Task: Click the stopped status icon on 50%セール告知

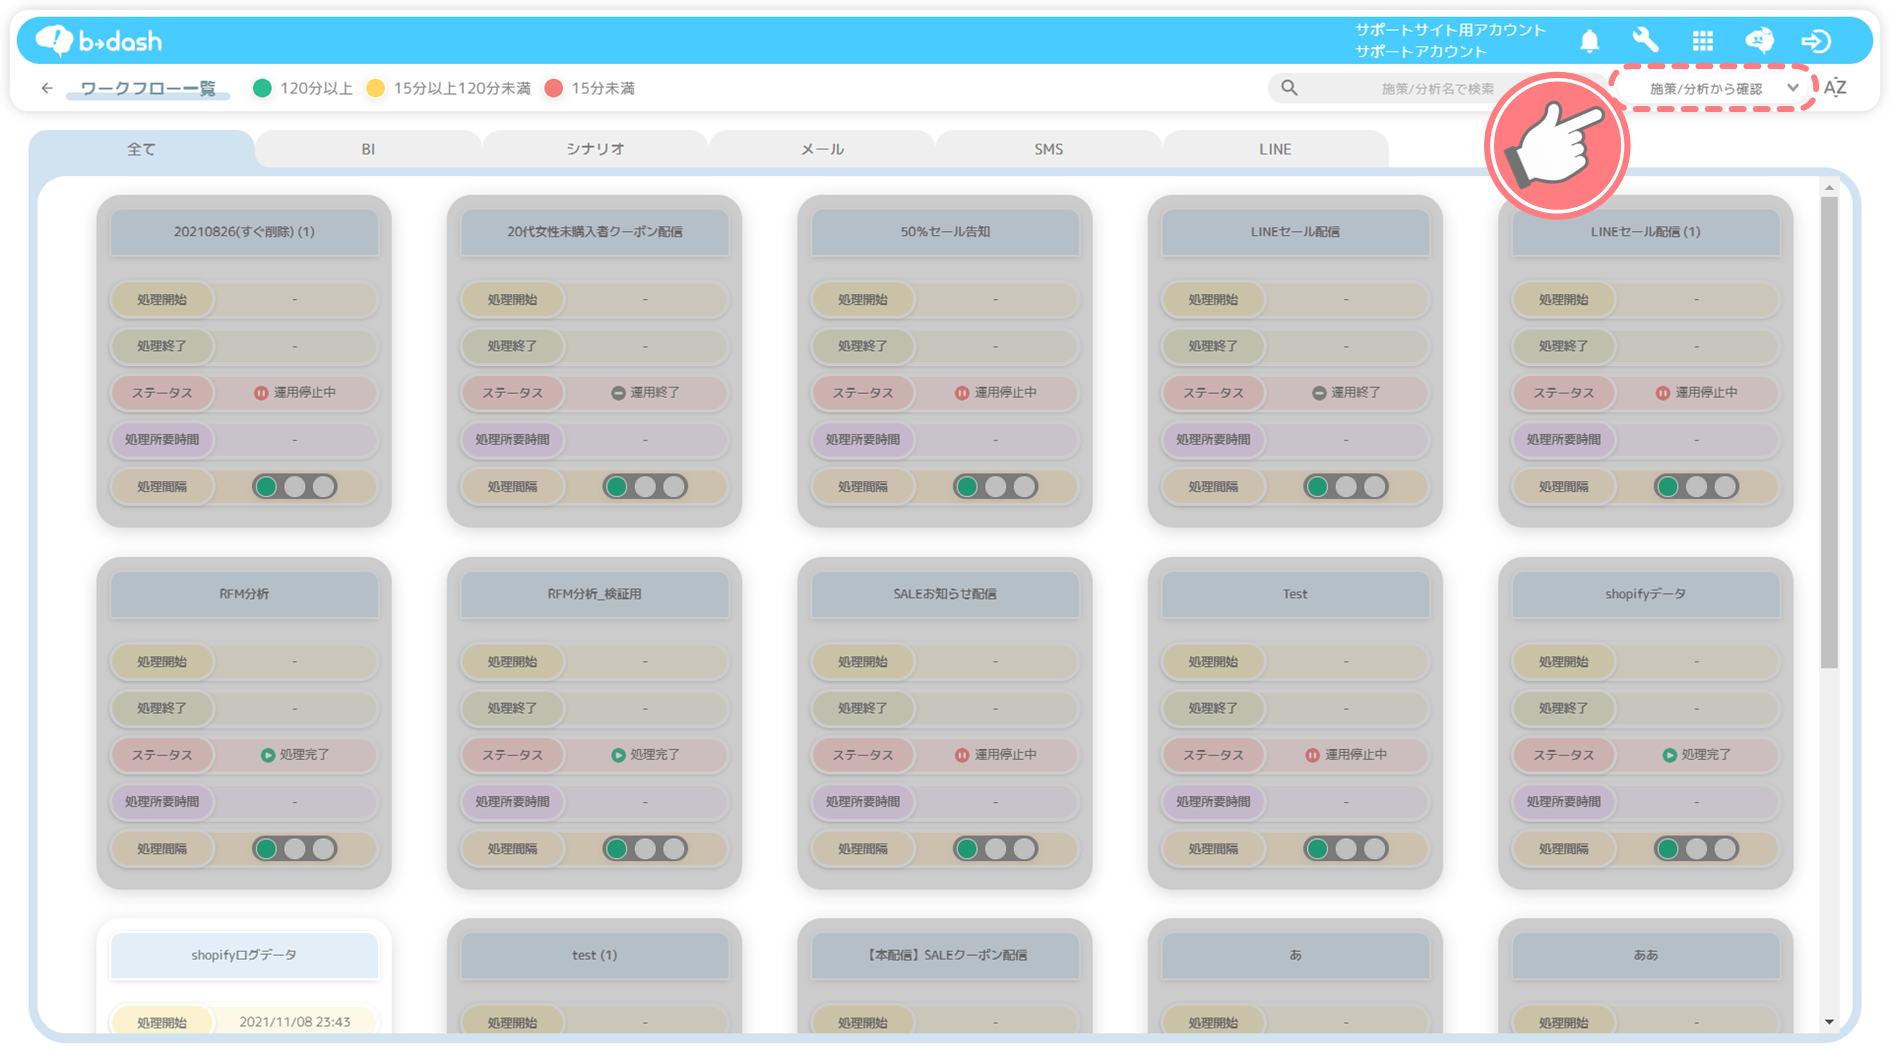Action: [x=962, y=393]
